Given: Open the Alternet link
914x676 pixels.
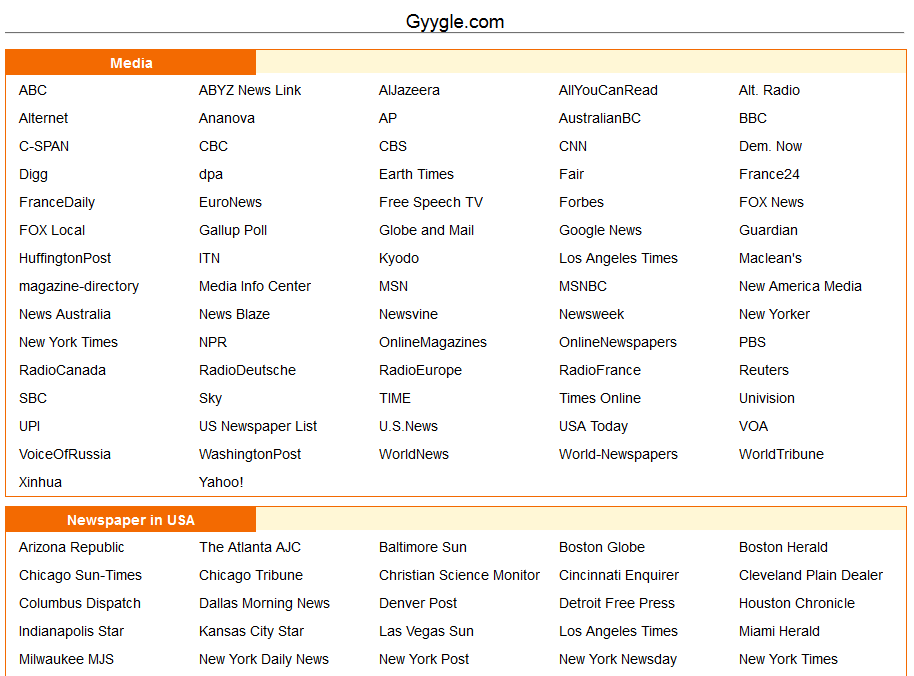Looking at the screenshot, I should click(43, 118).
